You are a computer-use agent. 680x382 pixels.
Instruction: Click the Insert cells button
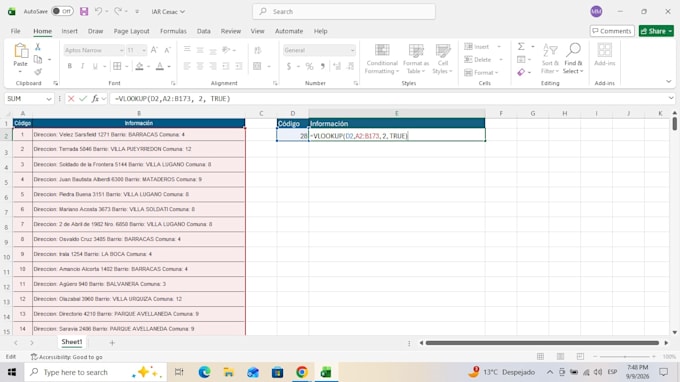tap(477, 47)
